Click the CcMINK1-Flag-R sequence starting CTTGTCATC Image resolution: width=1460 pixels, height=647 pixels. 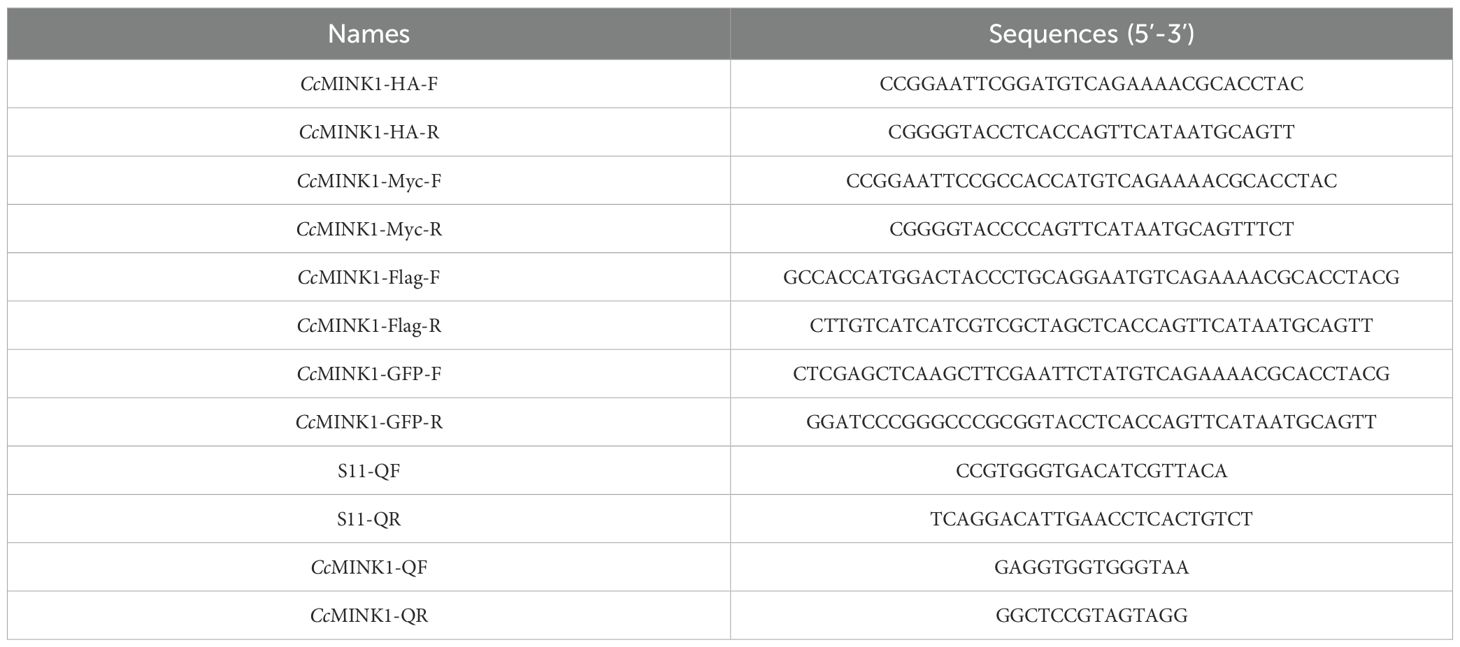[1091, 325]
